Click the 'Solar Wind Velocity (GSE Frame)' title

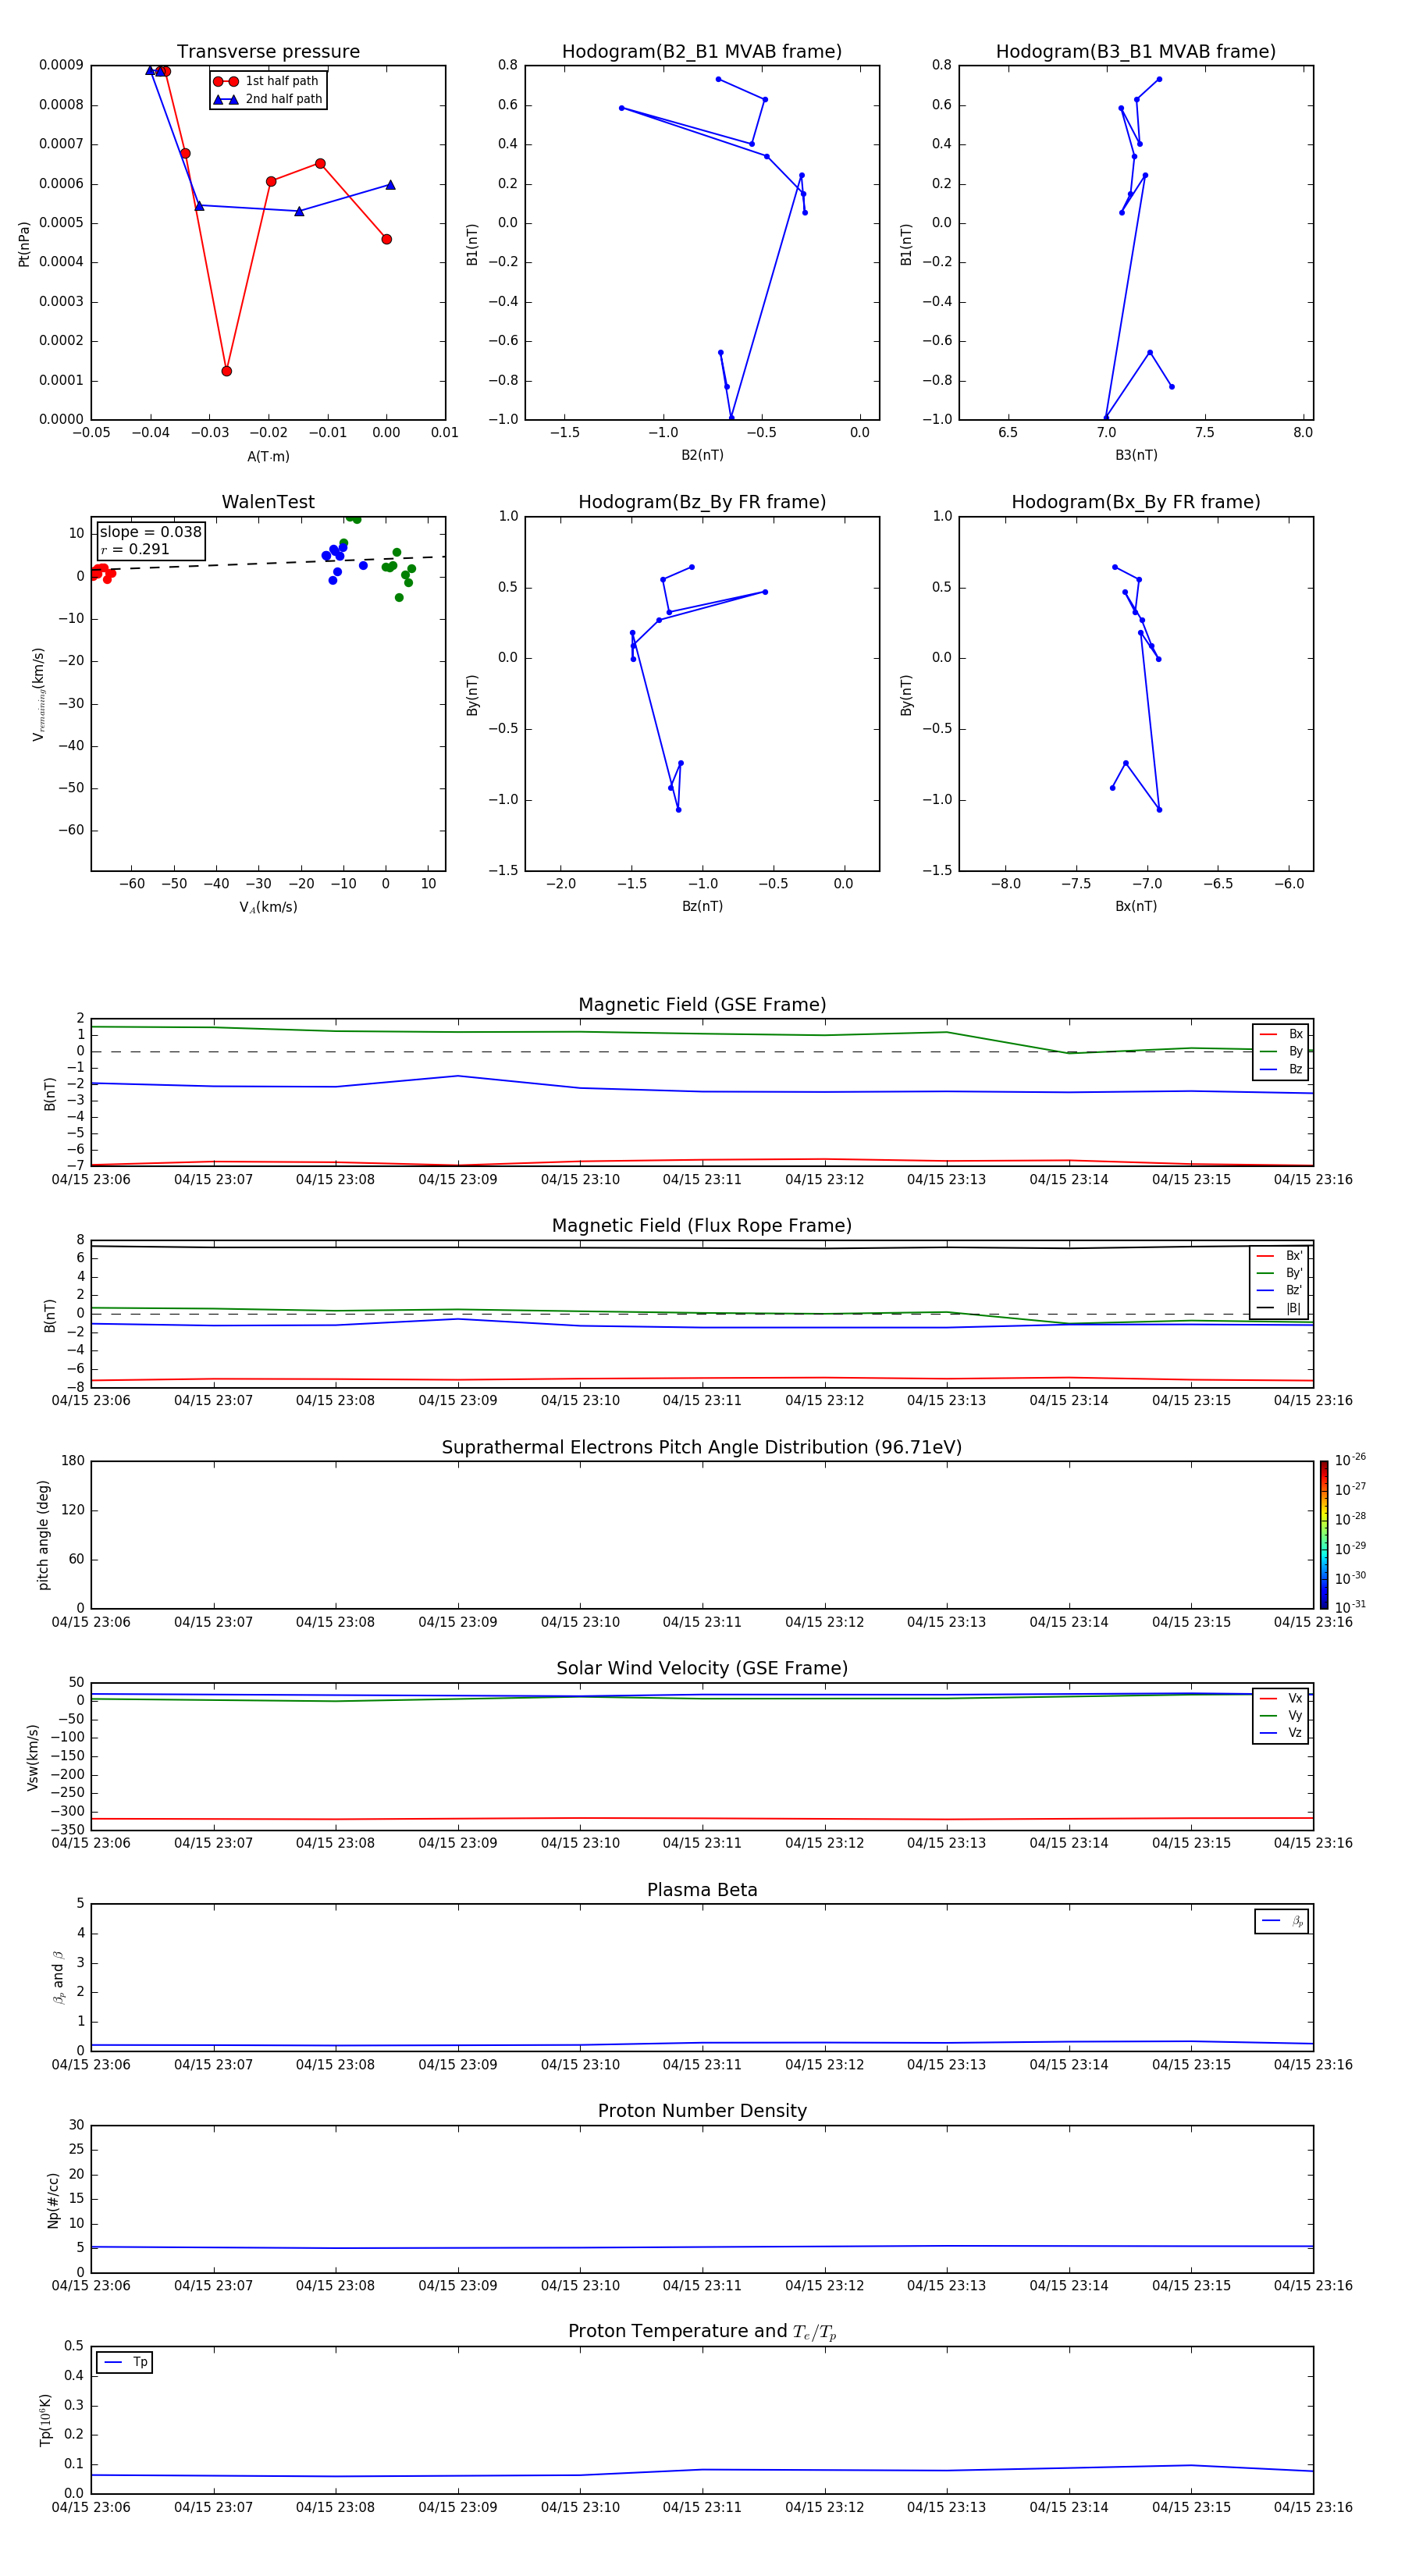(702, 1669)
